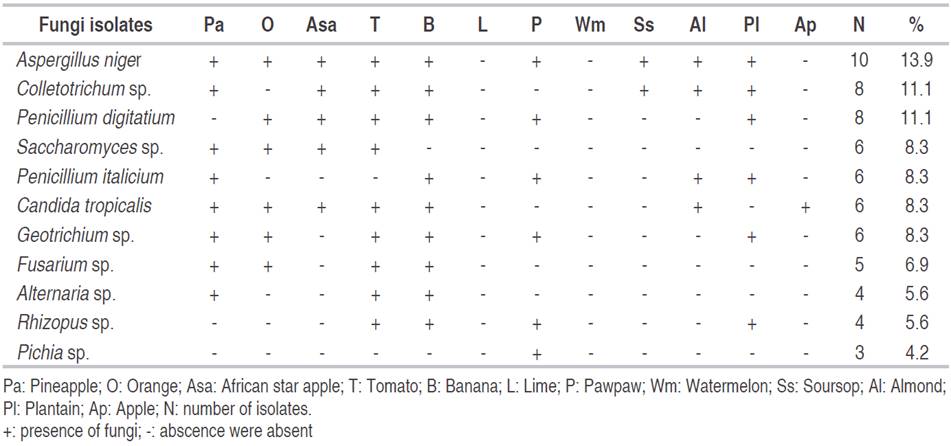Image resolution: width=951 pixels, height=446 pixels.
Task: Select the Penicillium digitatium row name
Action: tap(95, 119)
